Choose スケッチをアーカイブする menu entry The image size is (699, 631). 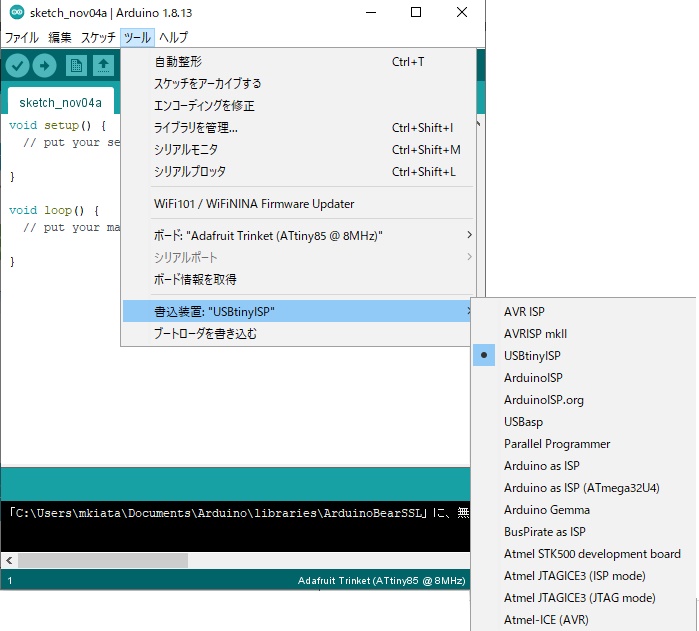(298, 83)
